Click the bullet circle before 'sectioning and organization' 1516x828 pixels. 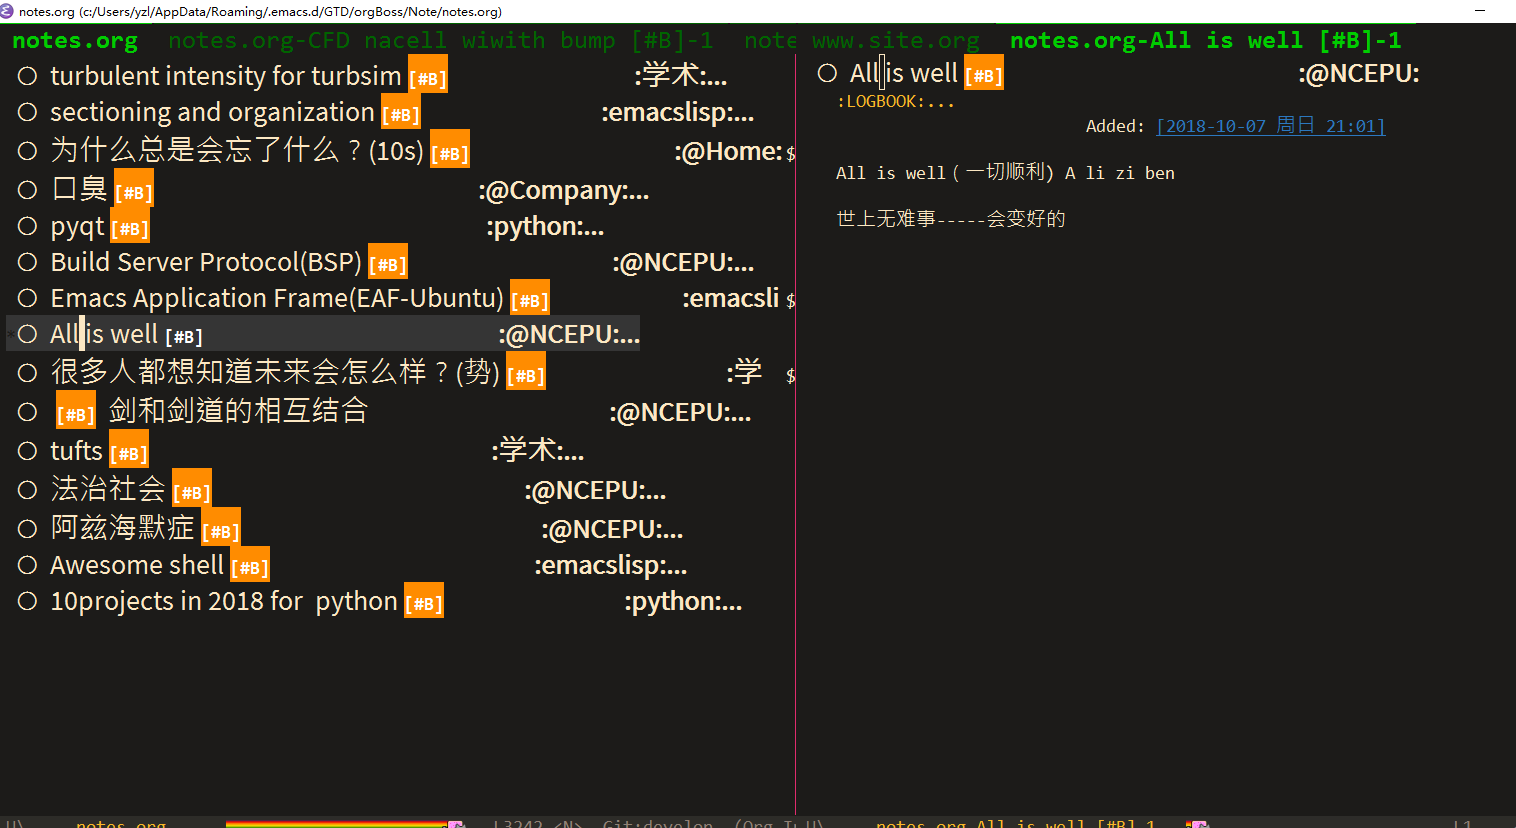[x=28, y=112]
